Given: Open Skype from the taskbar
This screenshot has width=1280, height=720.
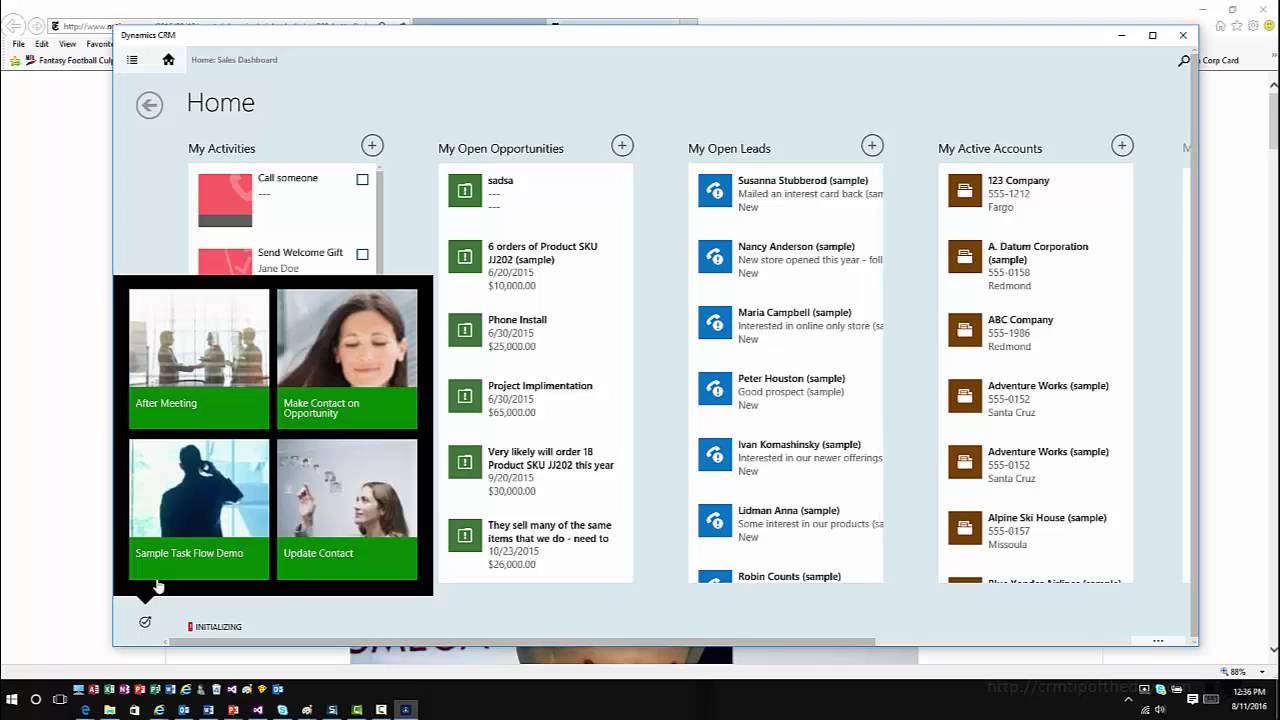Looking at the screenshot, I should (282, 710).
